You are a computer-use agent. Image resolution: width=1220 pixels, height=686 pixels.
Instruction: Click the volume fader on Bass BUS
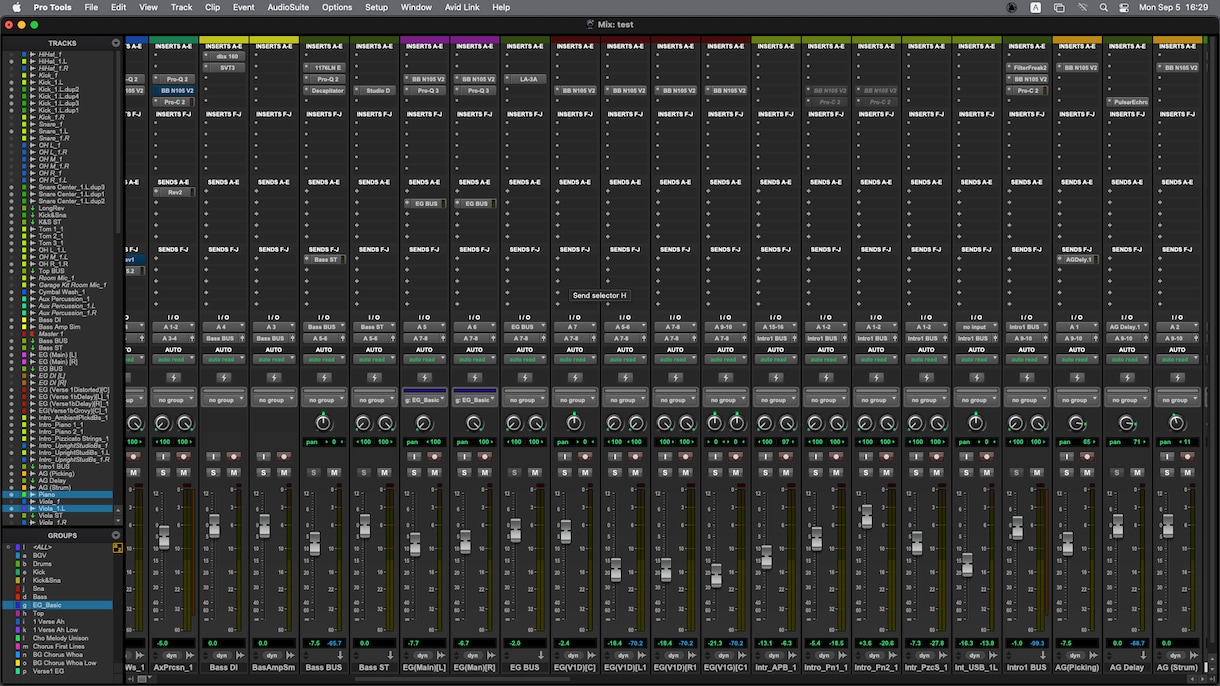point(314,544)
